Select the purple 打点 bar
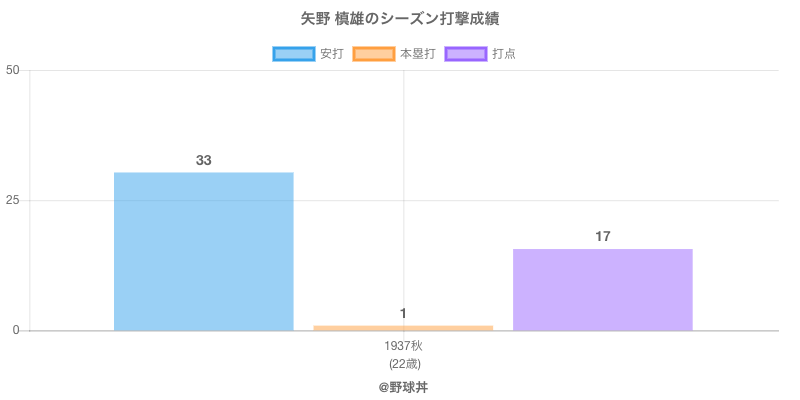The height and width of the screenshot is (400, 800). pos(602,289)
